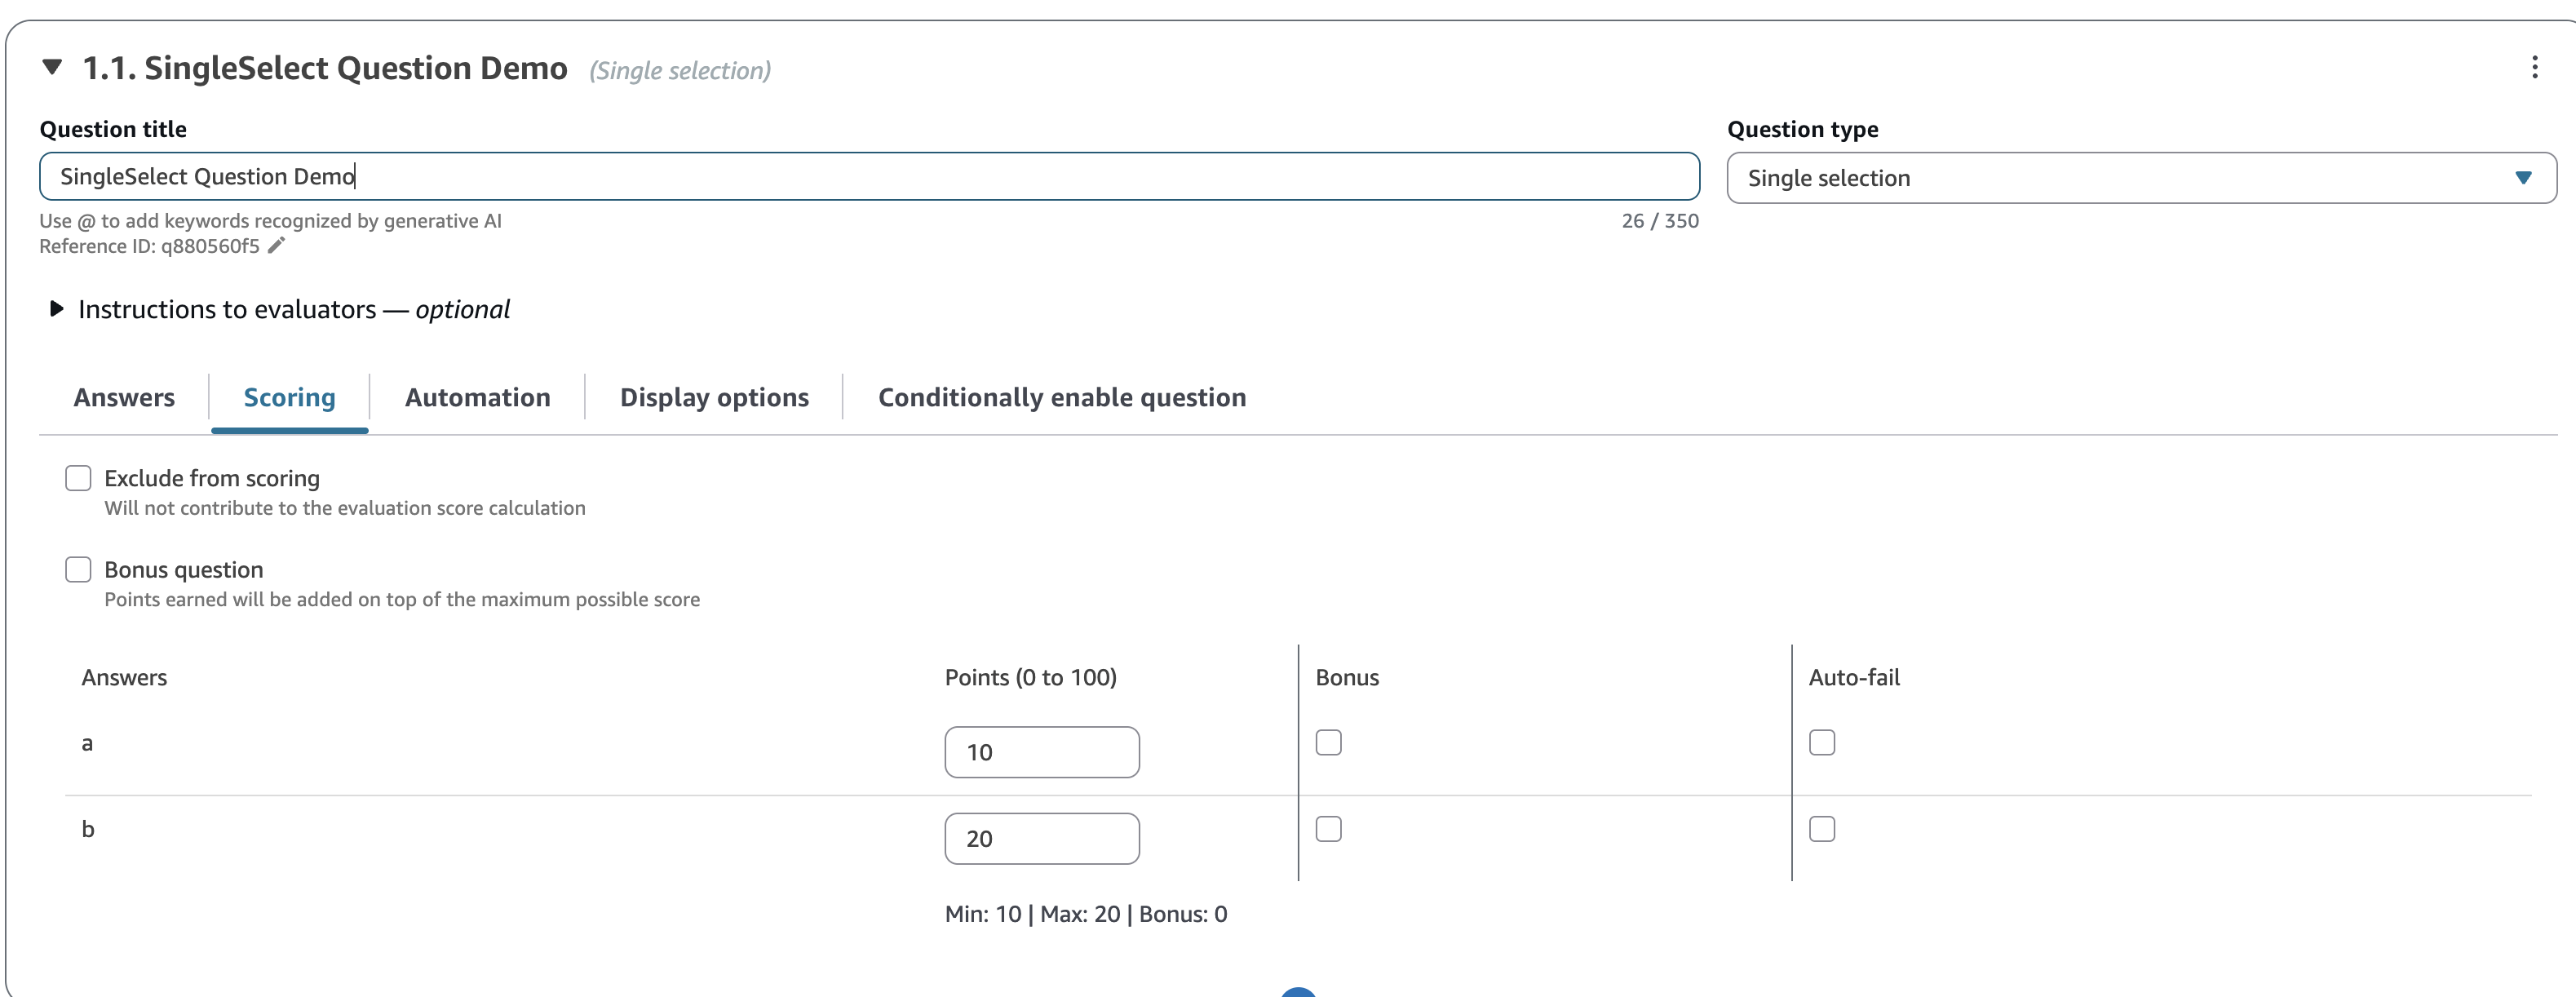Enable the Exclude from scoring checkbox
2576x997 pixels.
pos(78,478)
